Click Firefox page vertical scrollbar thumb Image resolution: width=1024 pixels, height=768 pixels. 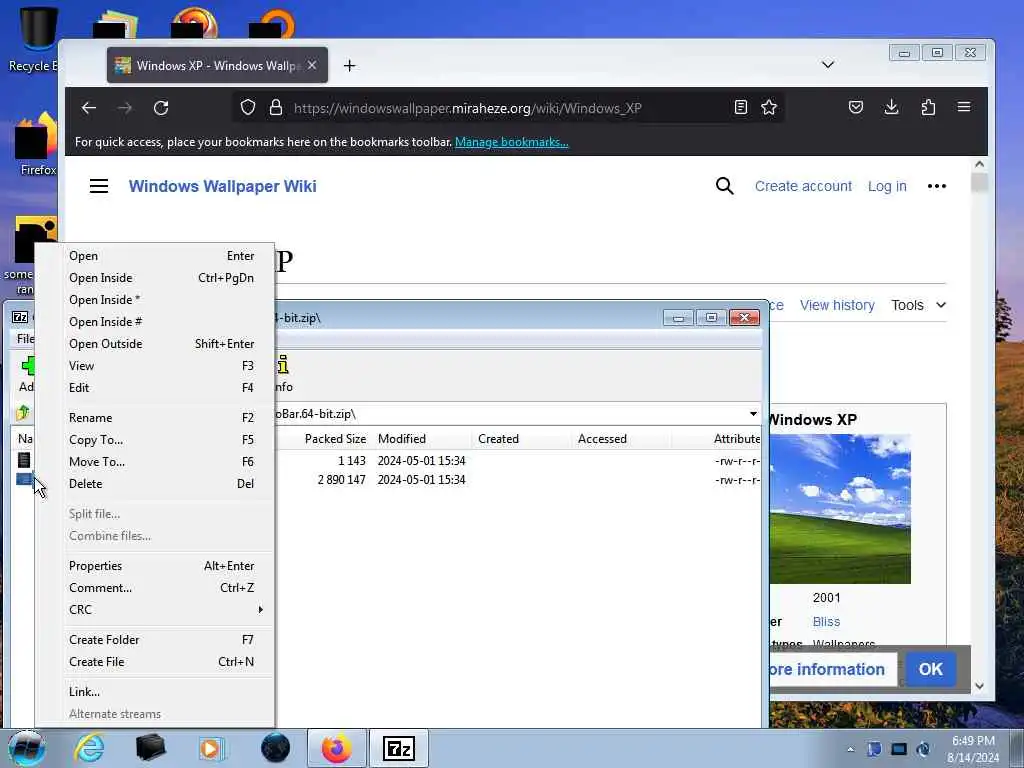point(979,183)
